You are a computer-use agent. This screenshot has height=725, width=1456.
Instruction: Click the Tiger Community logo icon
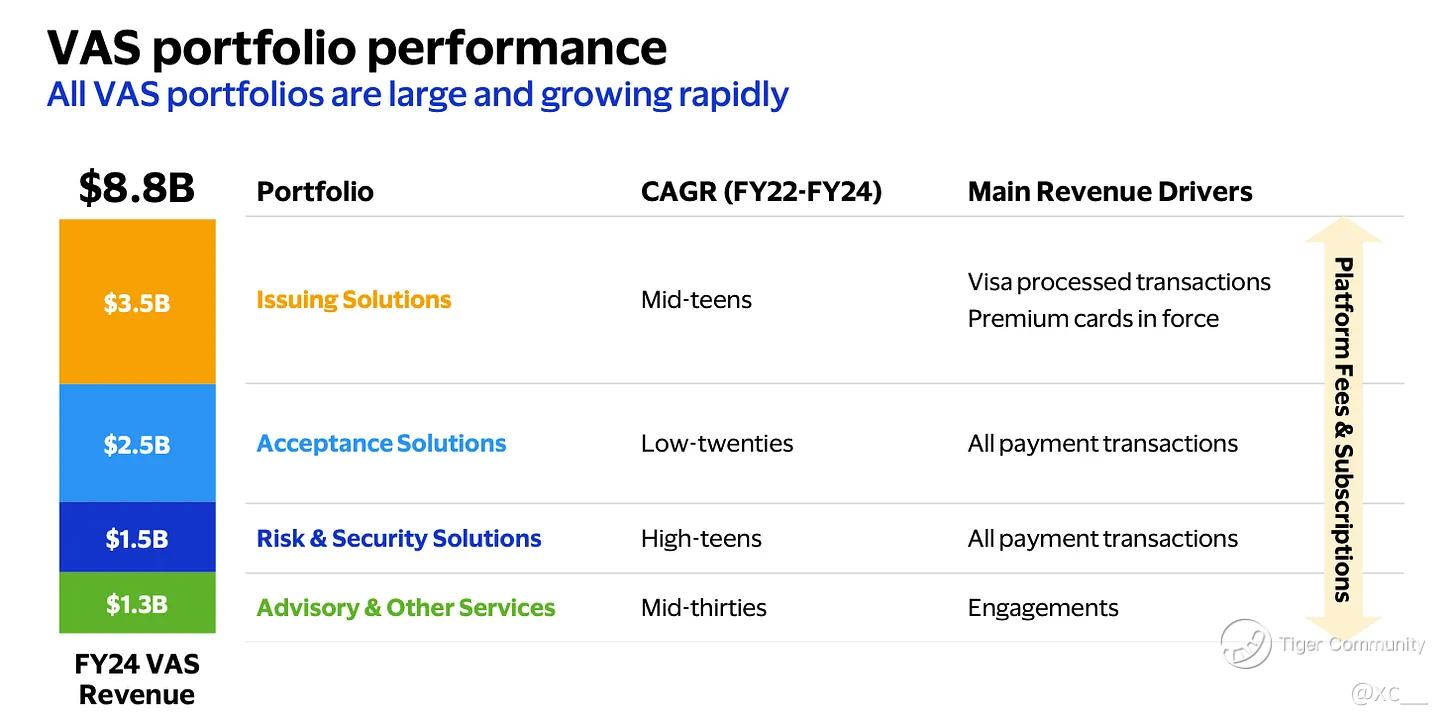coord(1246,644)
